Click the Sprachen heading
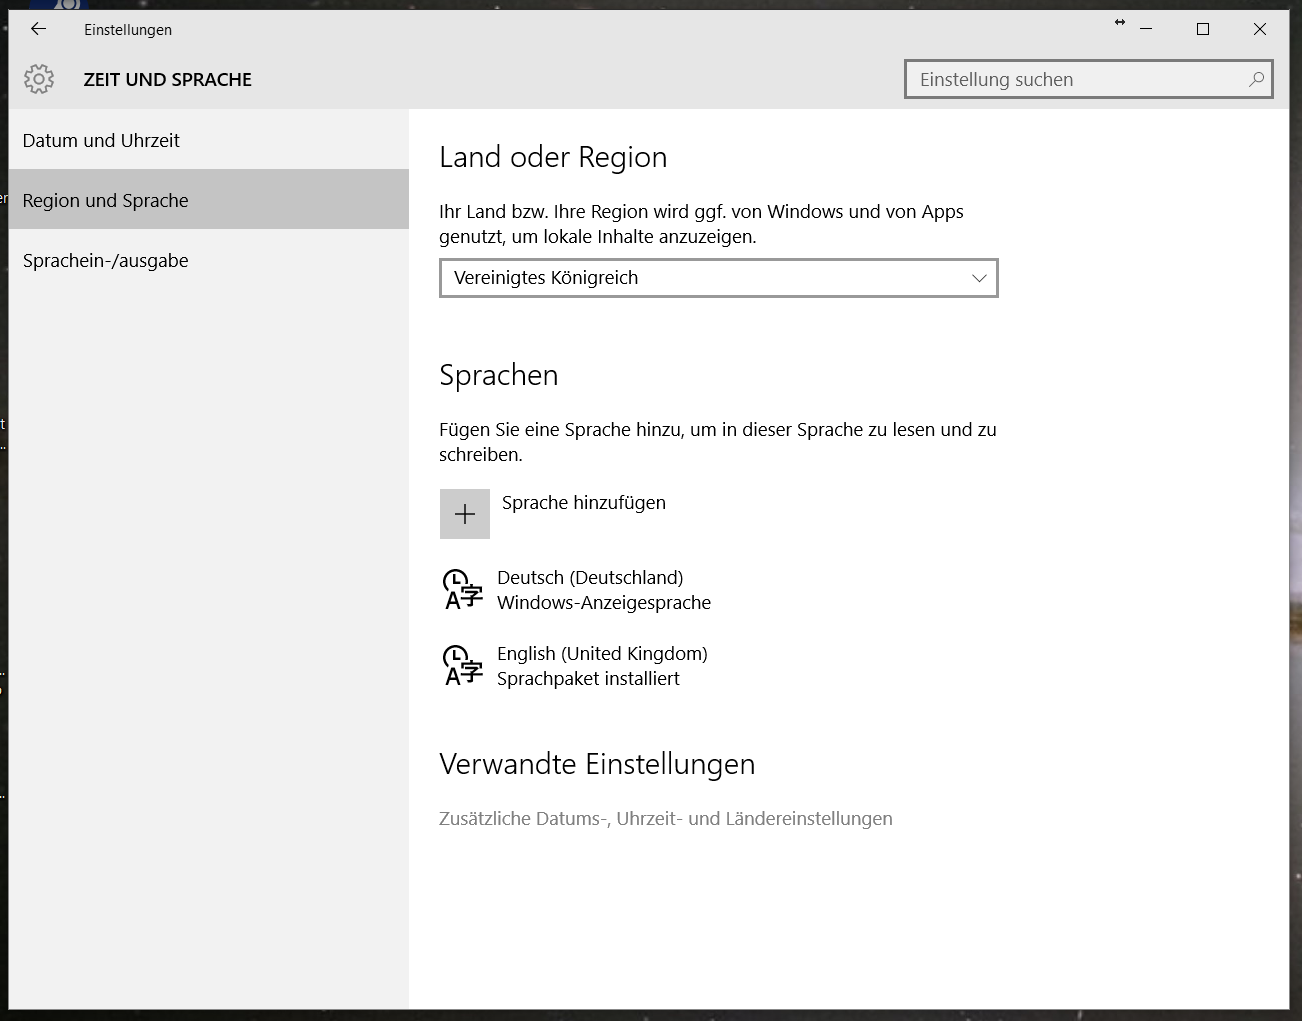Screen dimensions: 1302x1021 [x=499, y=375]
